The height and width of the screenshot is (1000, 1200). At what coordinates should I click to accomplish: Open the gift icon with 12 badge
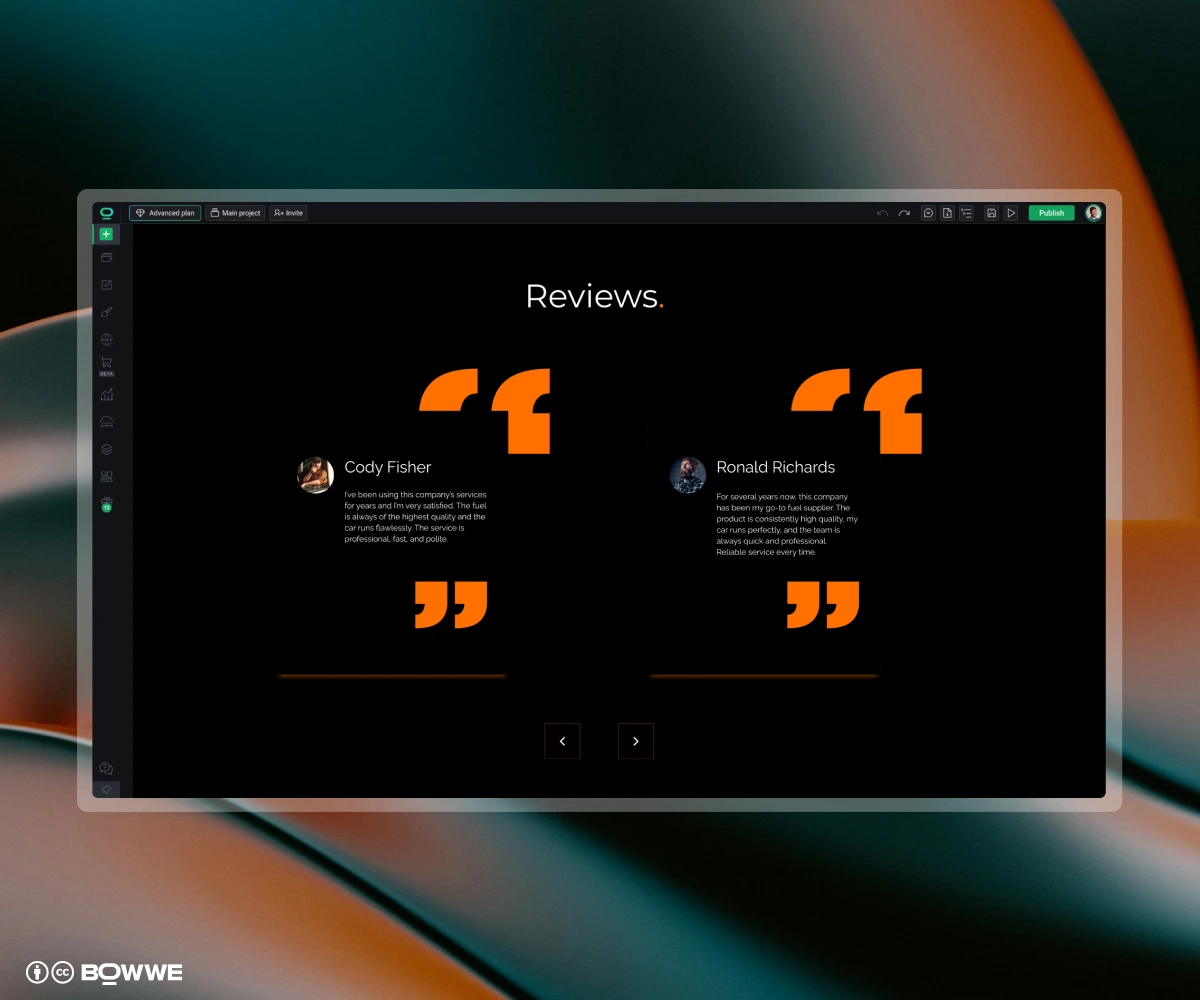106,504
